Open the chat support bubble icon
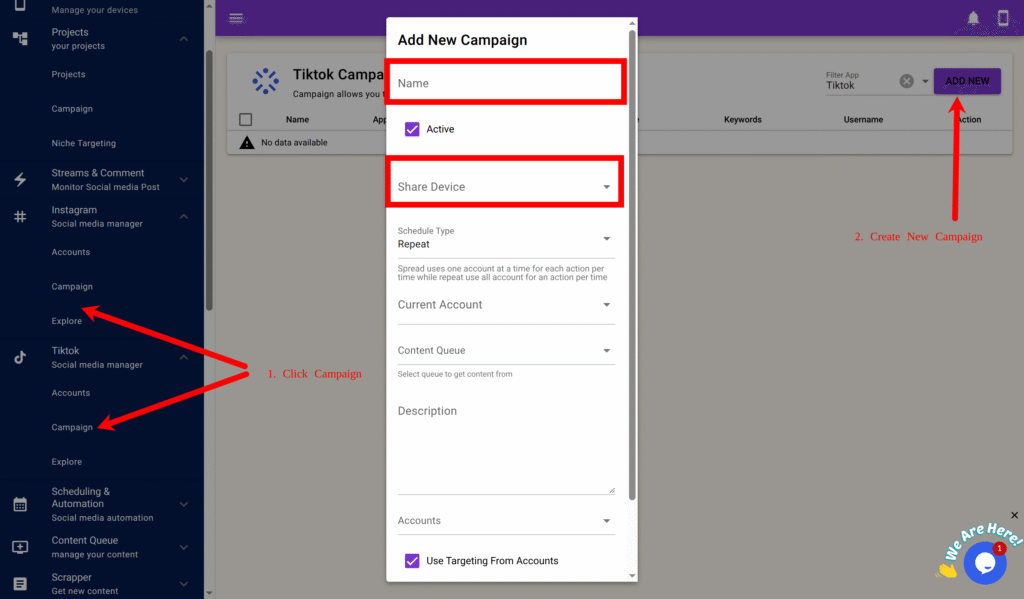Image resolution: width=1024 pixels, height=599 pixels. pyautogui.click(x=984, y=563)
